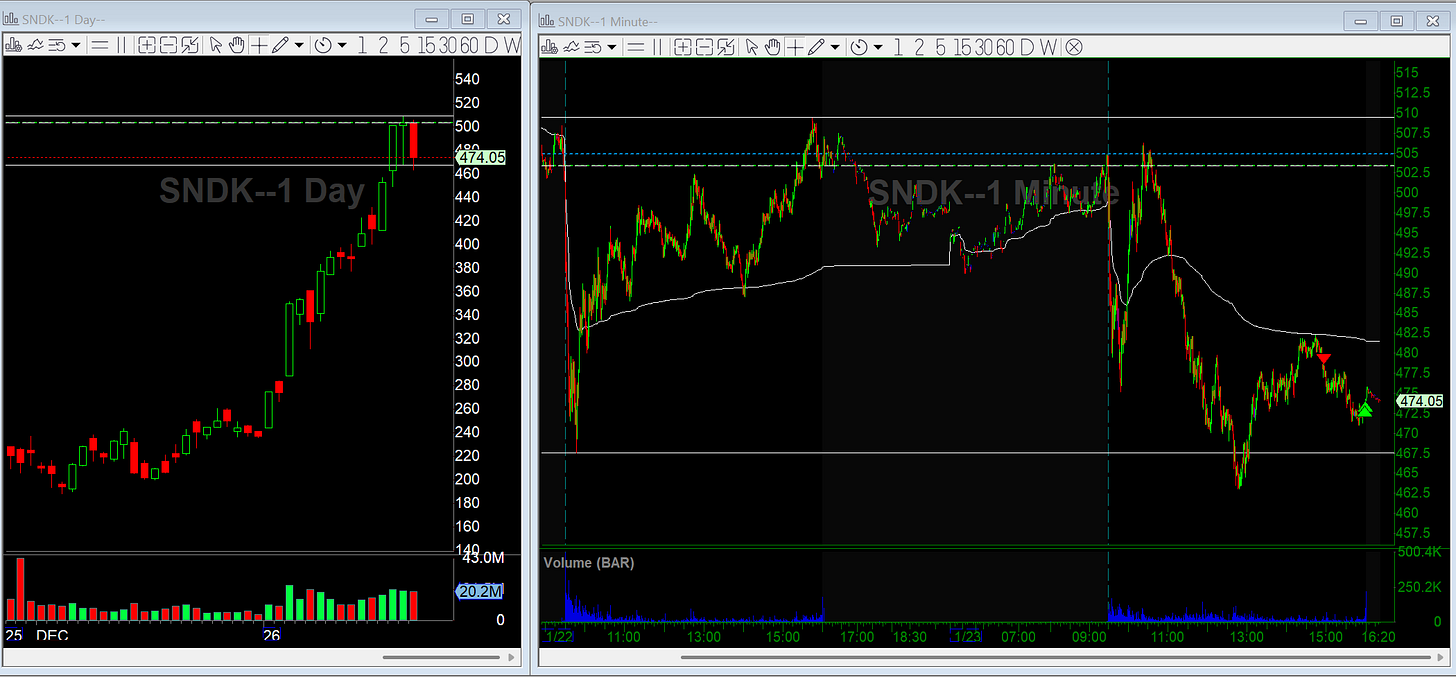Screen dimensions: 1456x677
Task: Click timer/clock icon in Day window
Action: pyautogui.click(x=323, y=45)
